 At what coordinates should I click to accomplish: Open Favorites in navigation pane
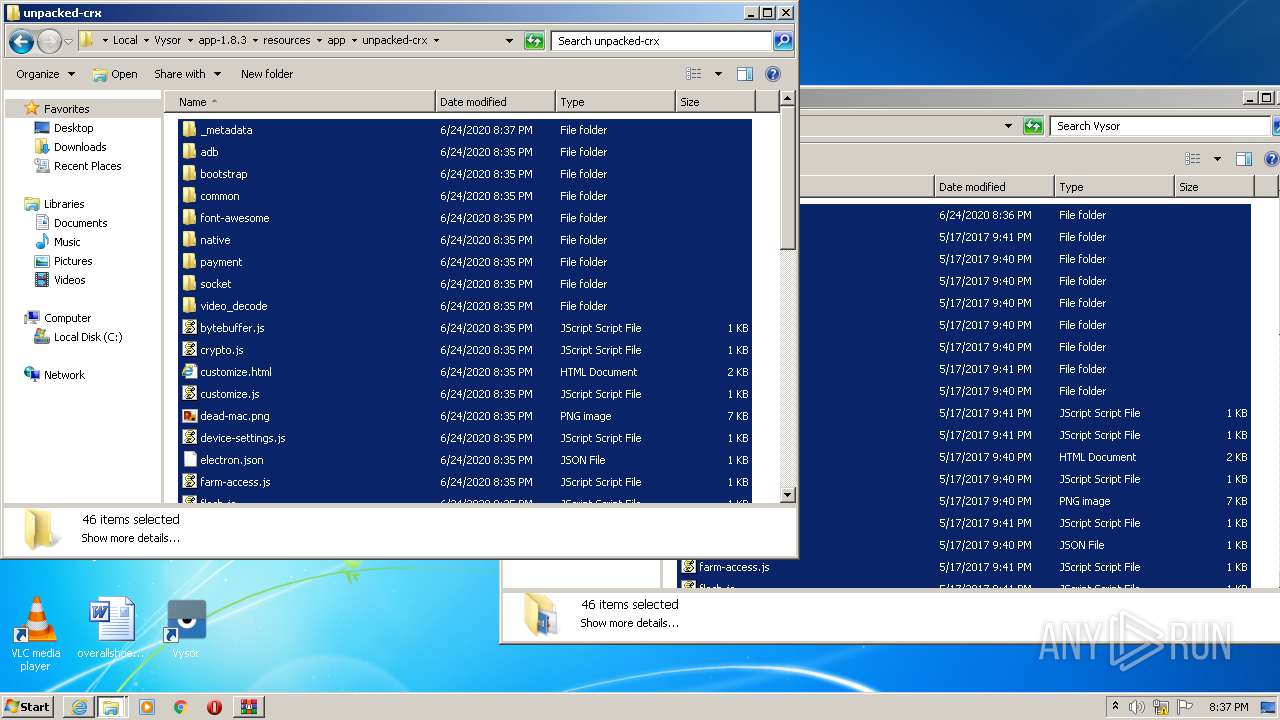tap(66, 109)
